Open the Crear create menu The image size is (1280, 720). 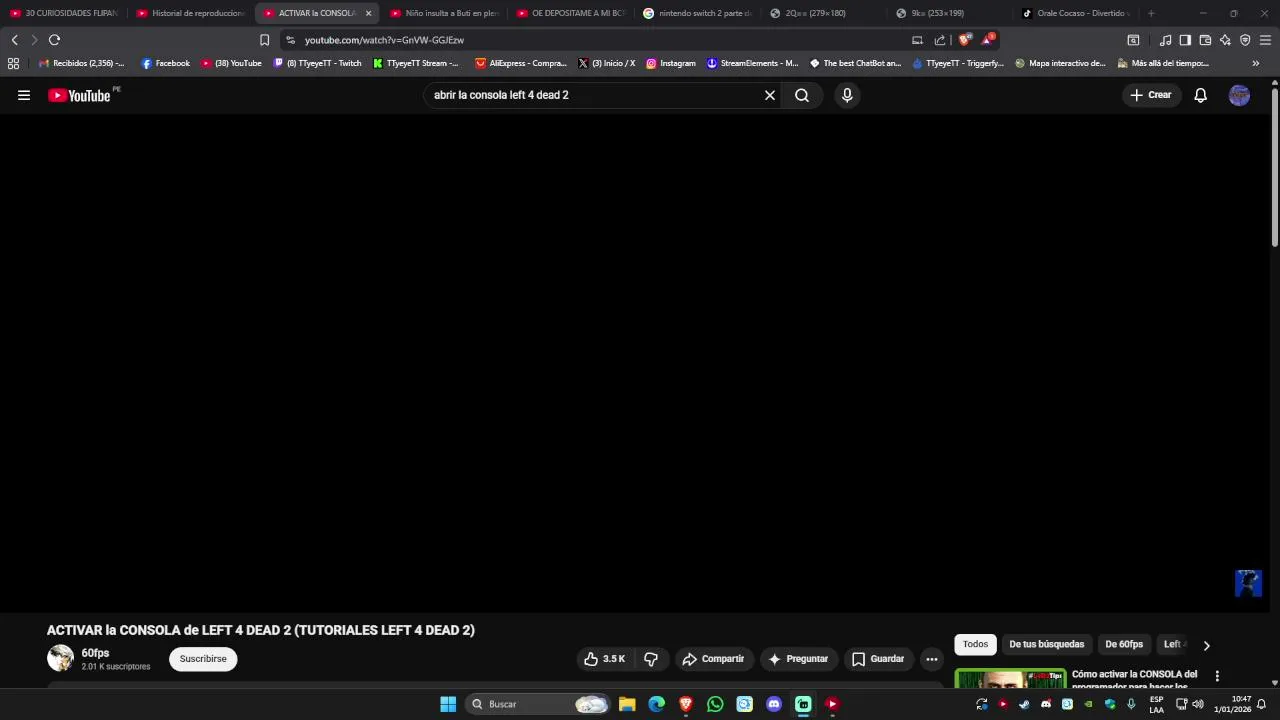click(x=1151, y=95)
